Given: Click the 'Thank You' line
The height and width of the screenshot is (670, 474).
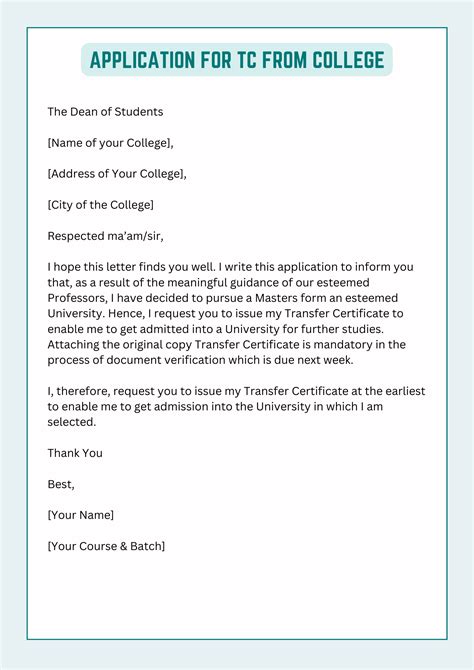Looking at the screenshot, I should click(x=75, y=453).
